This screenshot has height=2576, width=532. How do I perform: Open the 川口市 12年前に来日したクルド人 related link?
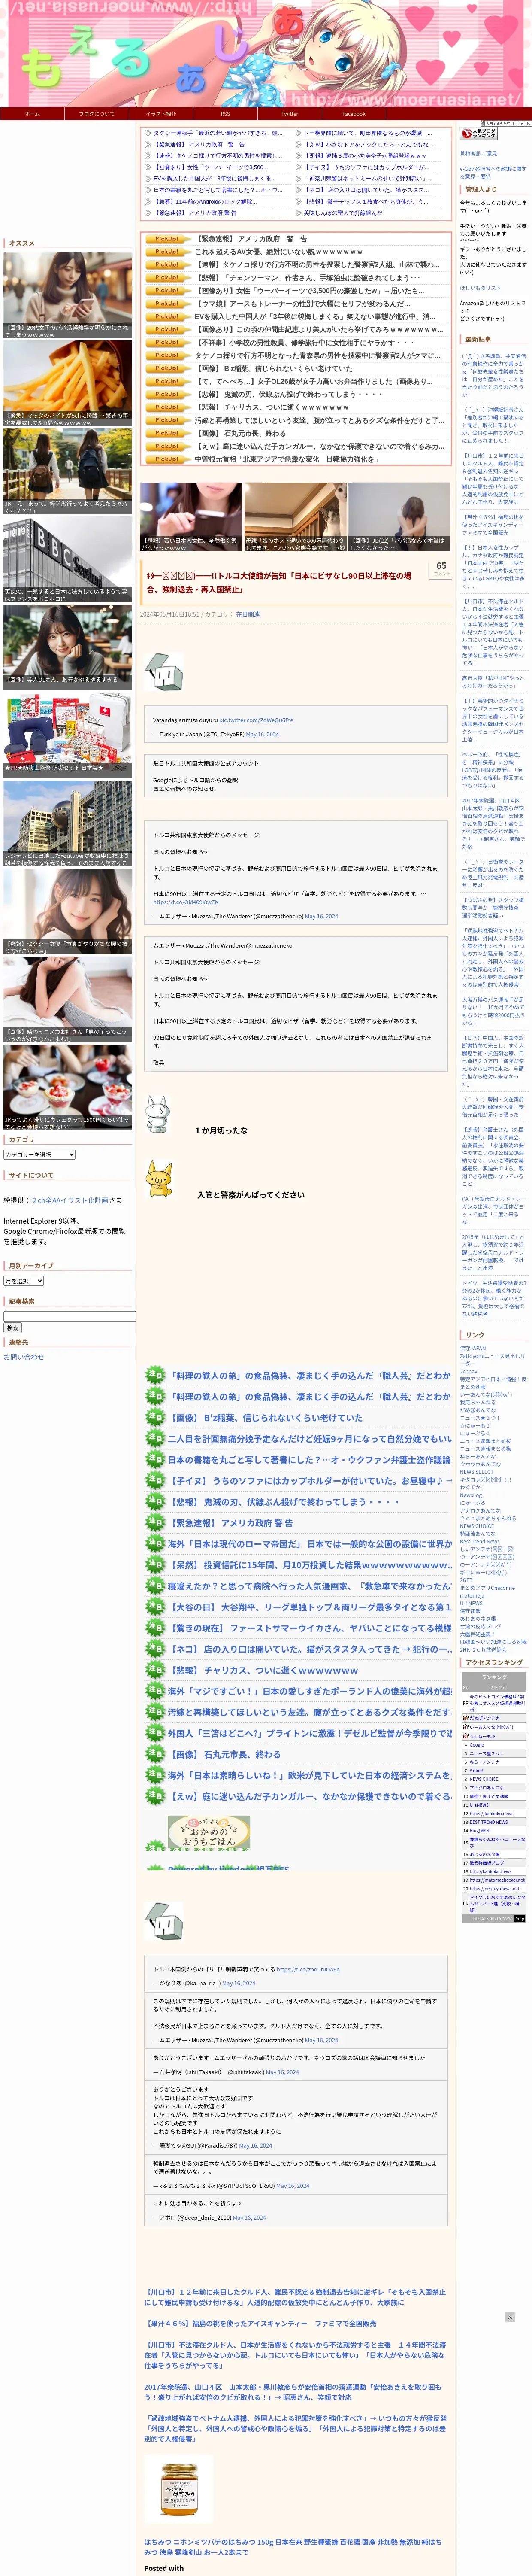[x=295, y=2297]
